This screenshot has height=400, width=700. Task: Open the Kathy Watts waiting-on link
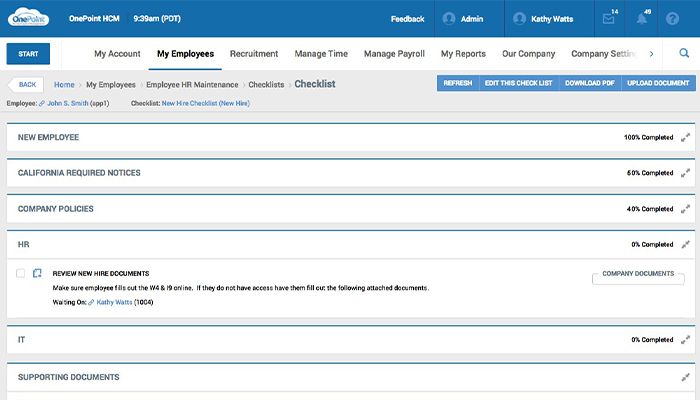click(113, 301)
